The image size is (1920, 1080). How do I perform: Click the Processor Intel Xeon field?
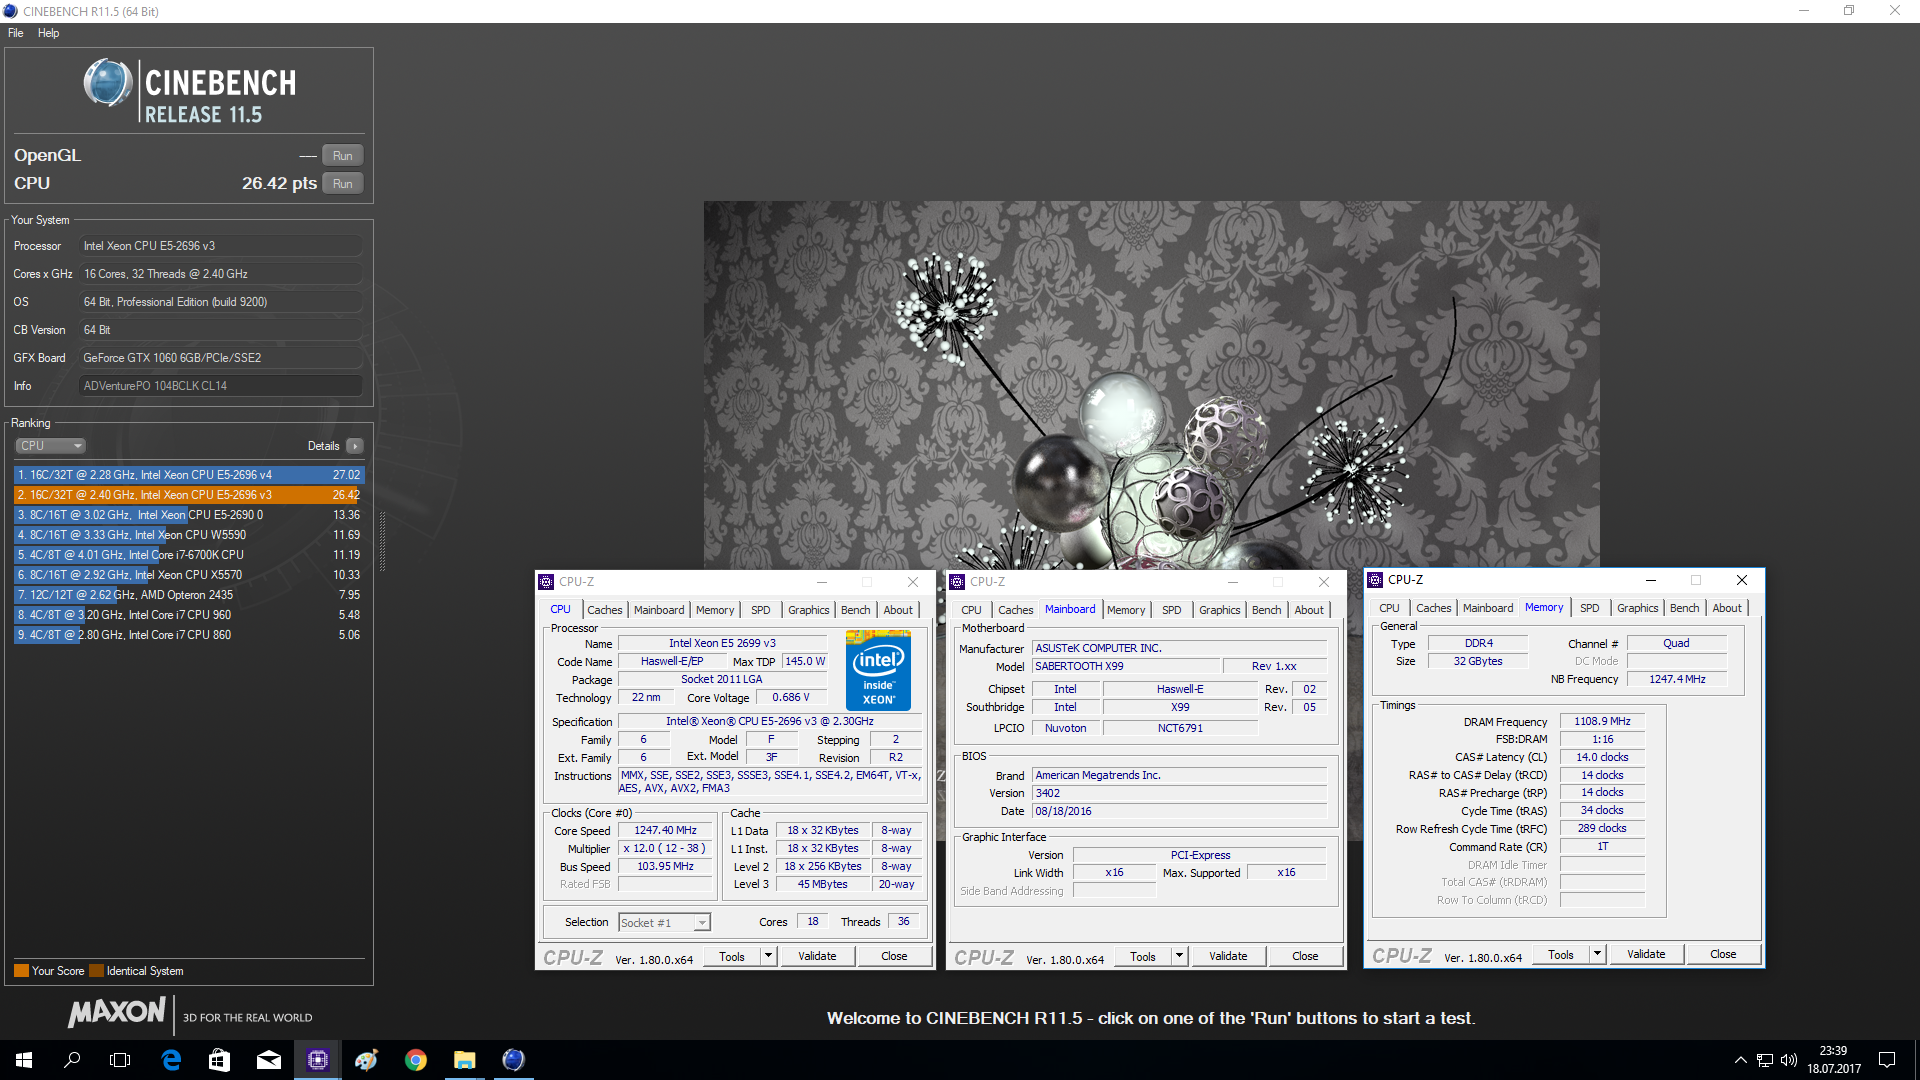pyautogui.click(x=220, y=246)
